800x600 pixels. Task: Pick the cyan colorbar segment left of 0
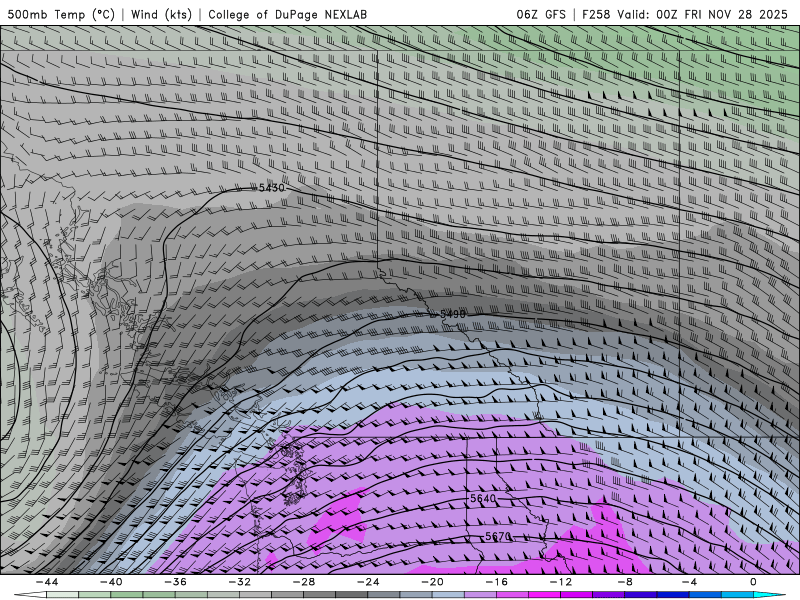tap(738, 595)
